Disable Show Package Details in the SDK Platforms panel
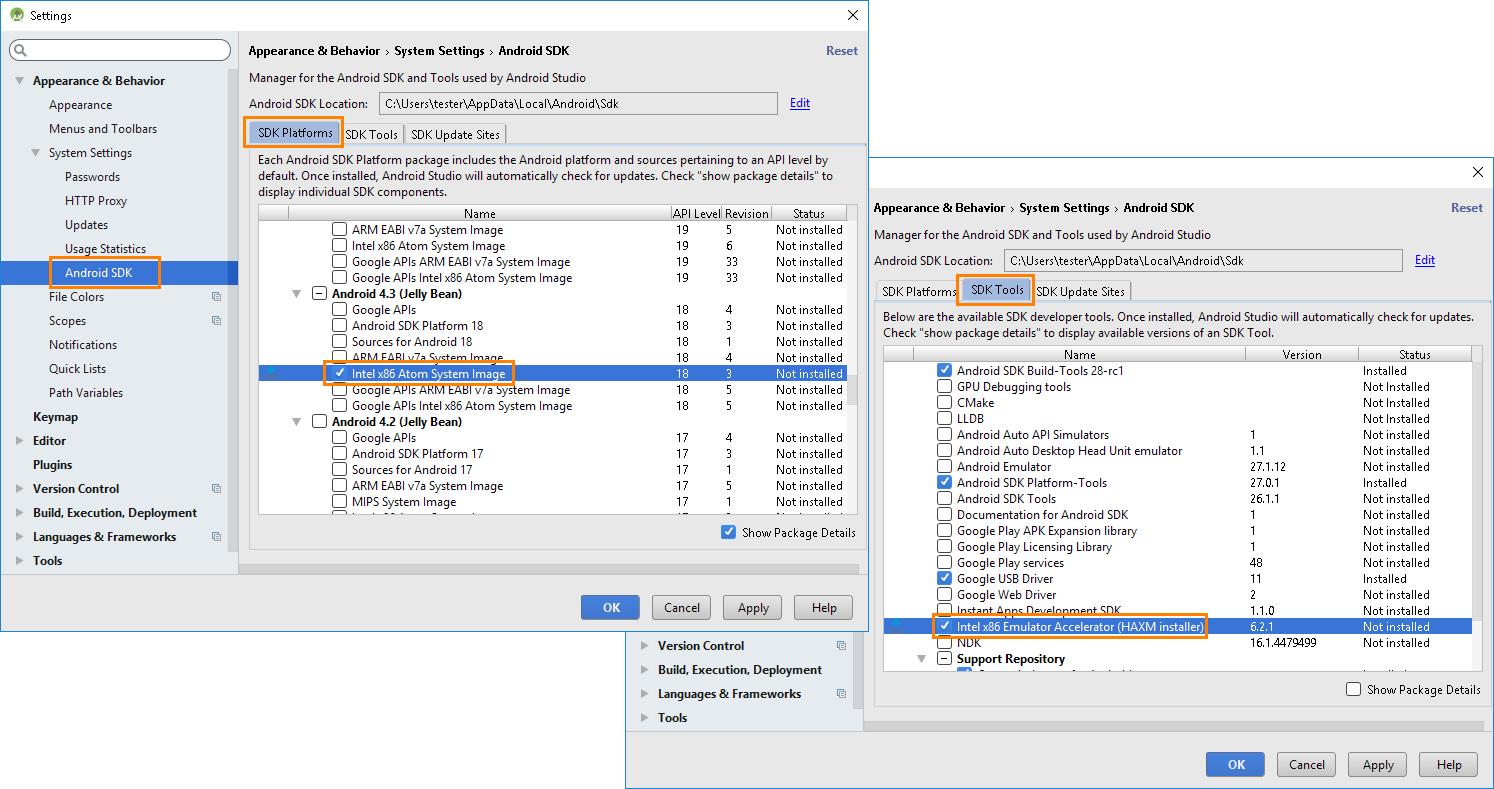 729,532
